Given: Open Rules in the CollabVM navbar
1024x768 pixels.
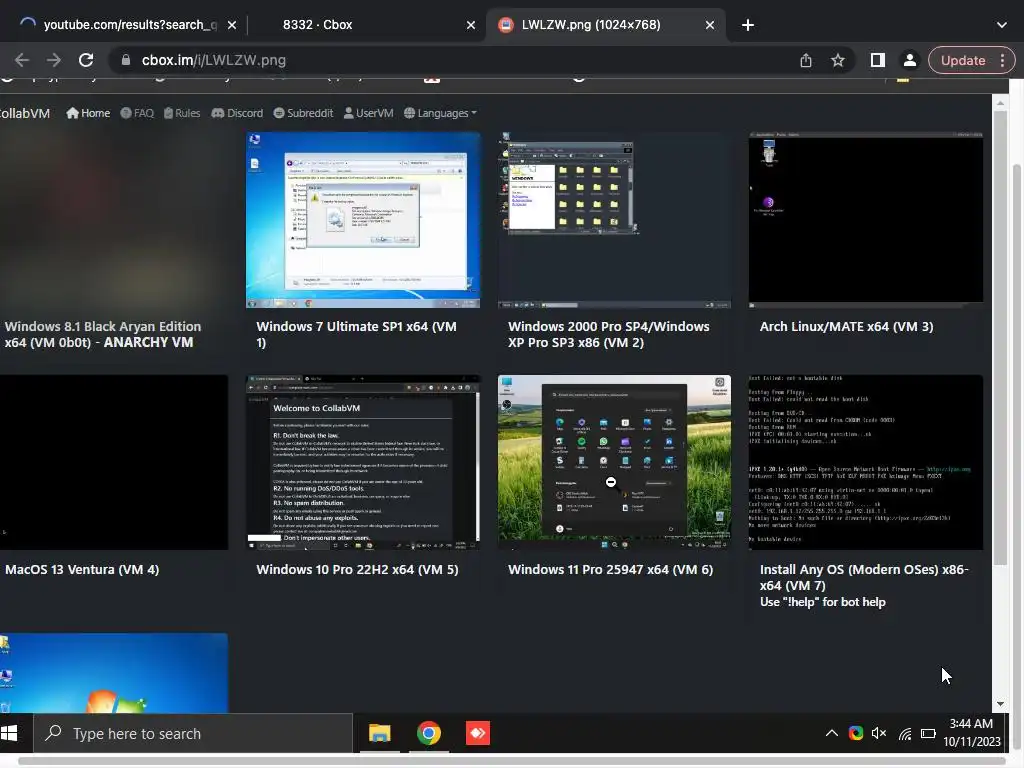Looking at the screenshot, I should [x=182, y=113].
